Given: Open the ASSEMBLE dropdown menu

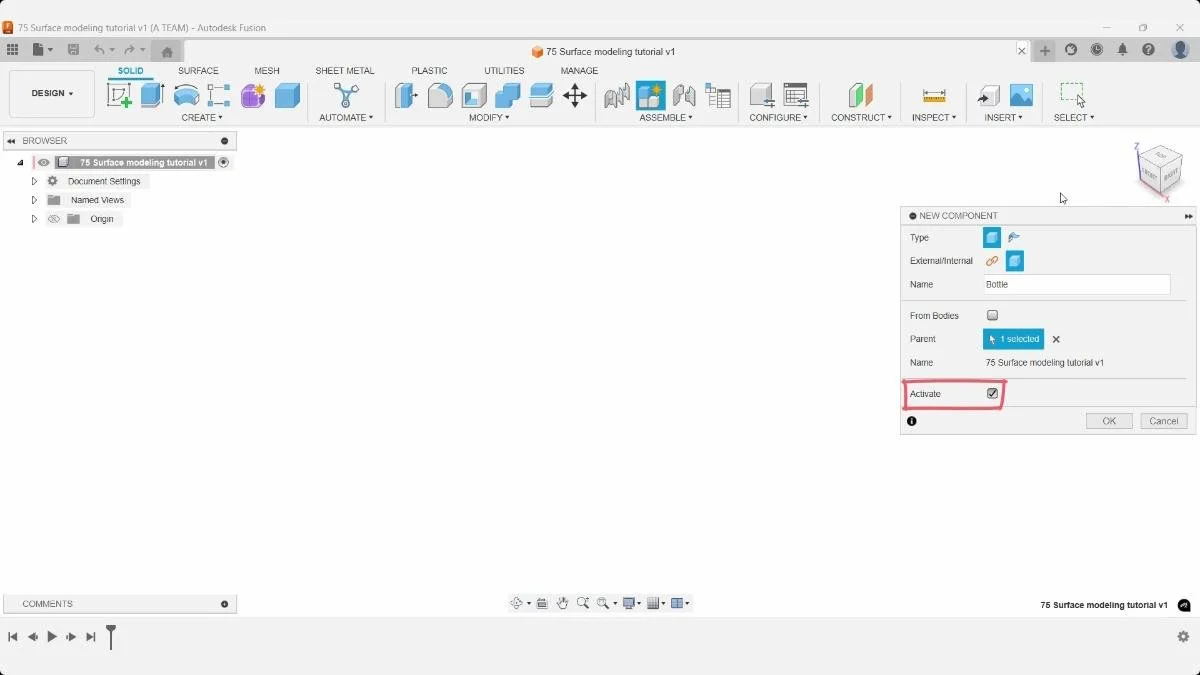Looking at the screenshot, I should (667, 117).
